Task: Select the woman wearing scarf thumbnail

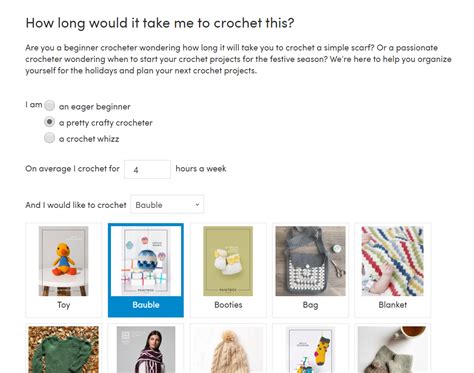Action: 146,349
